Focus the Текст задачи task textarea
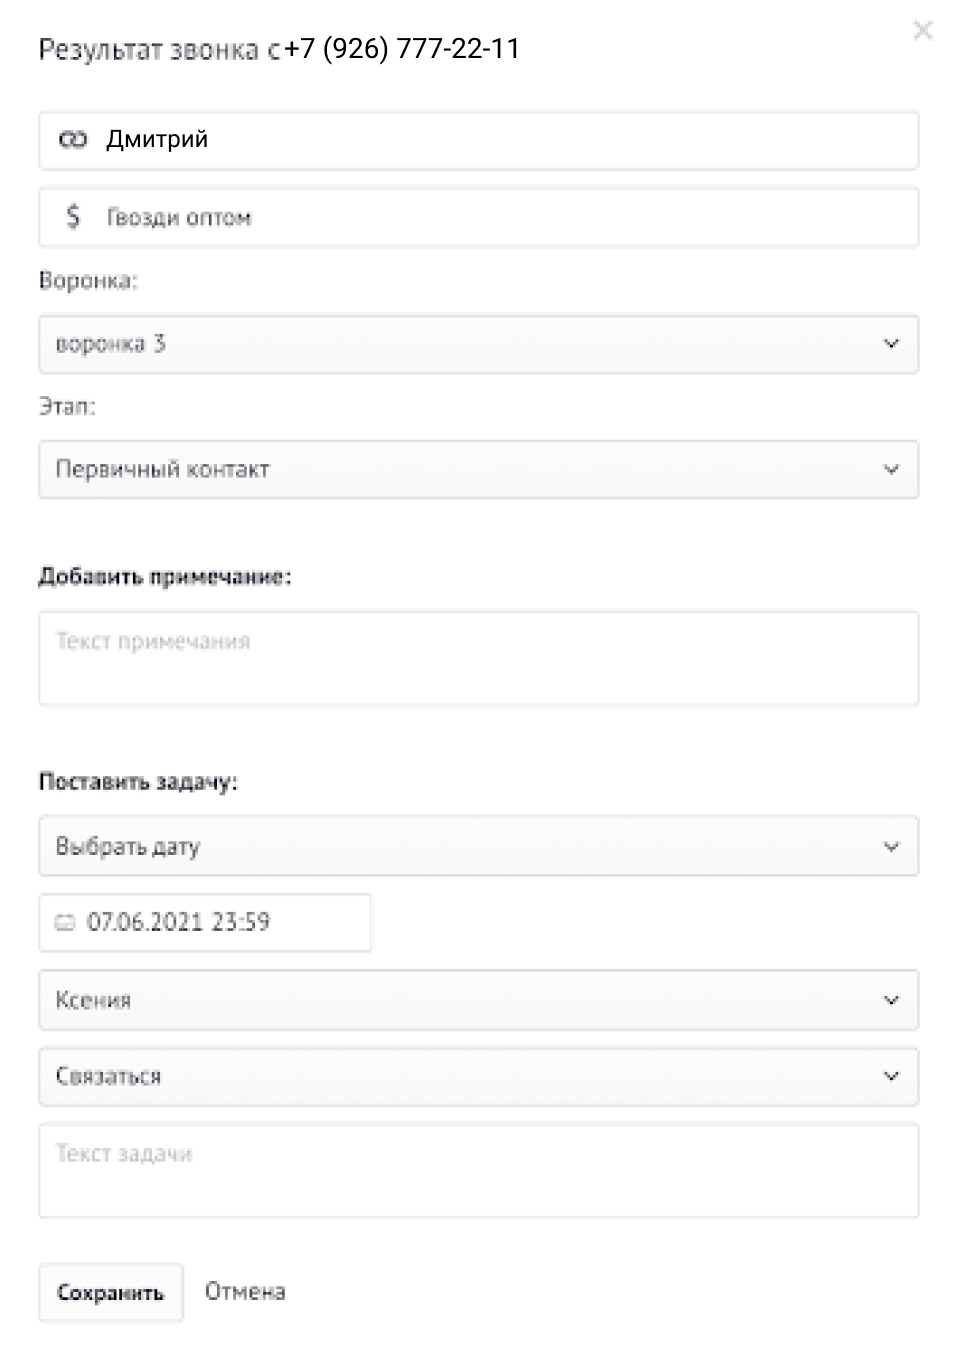This screenshot has width=955, height=1357. 478,1171
